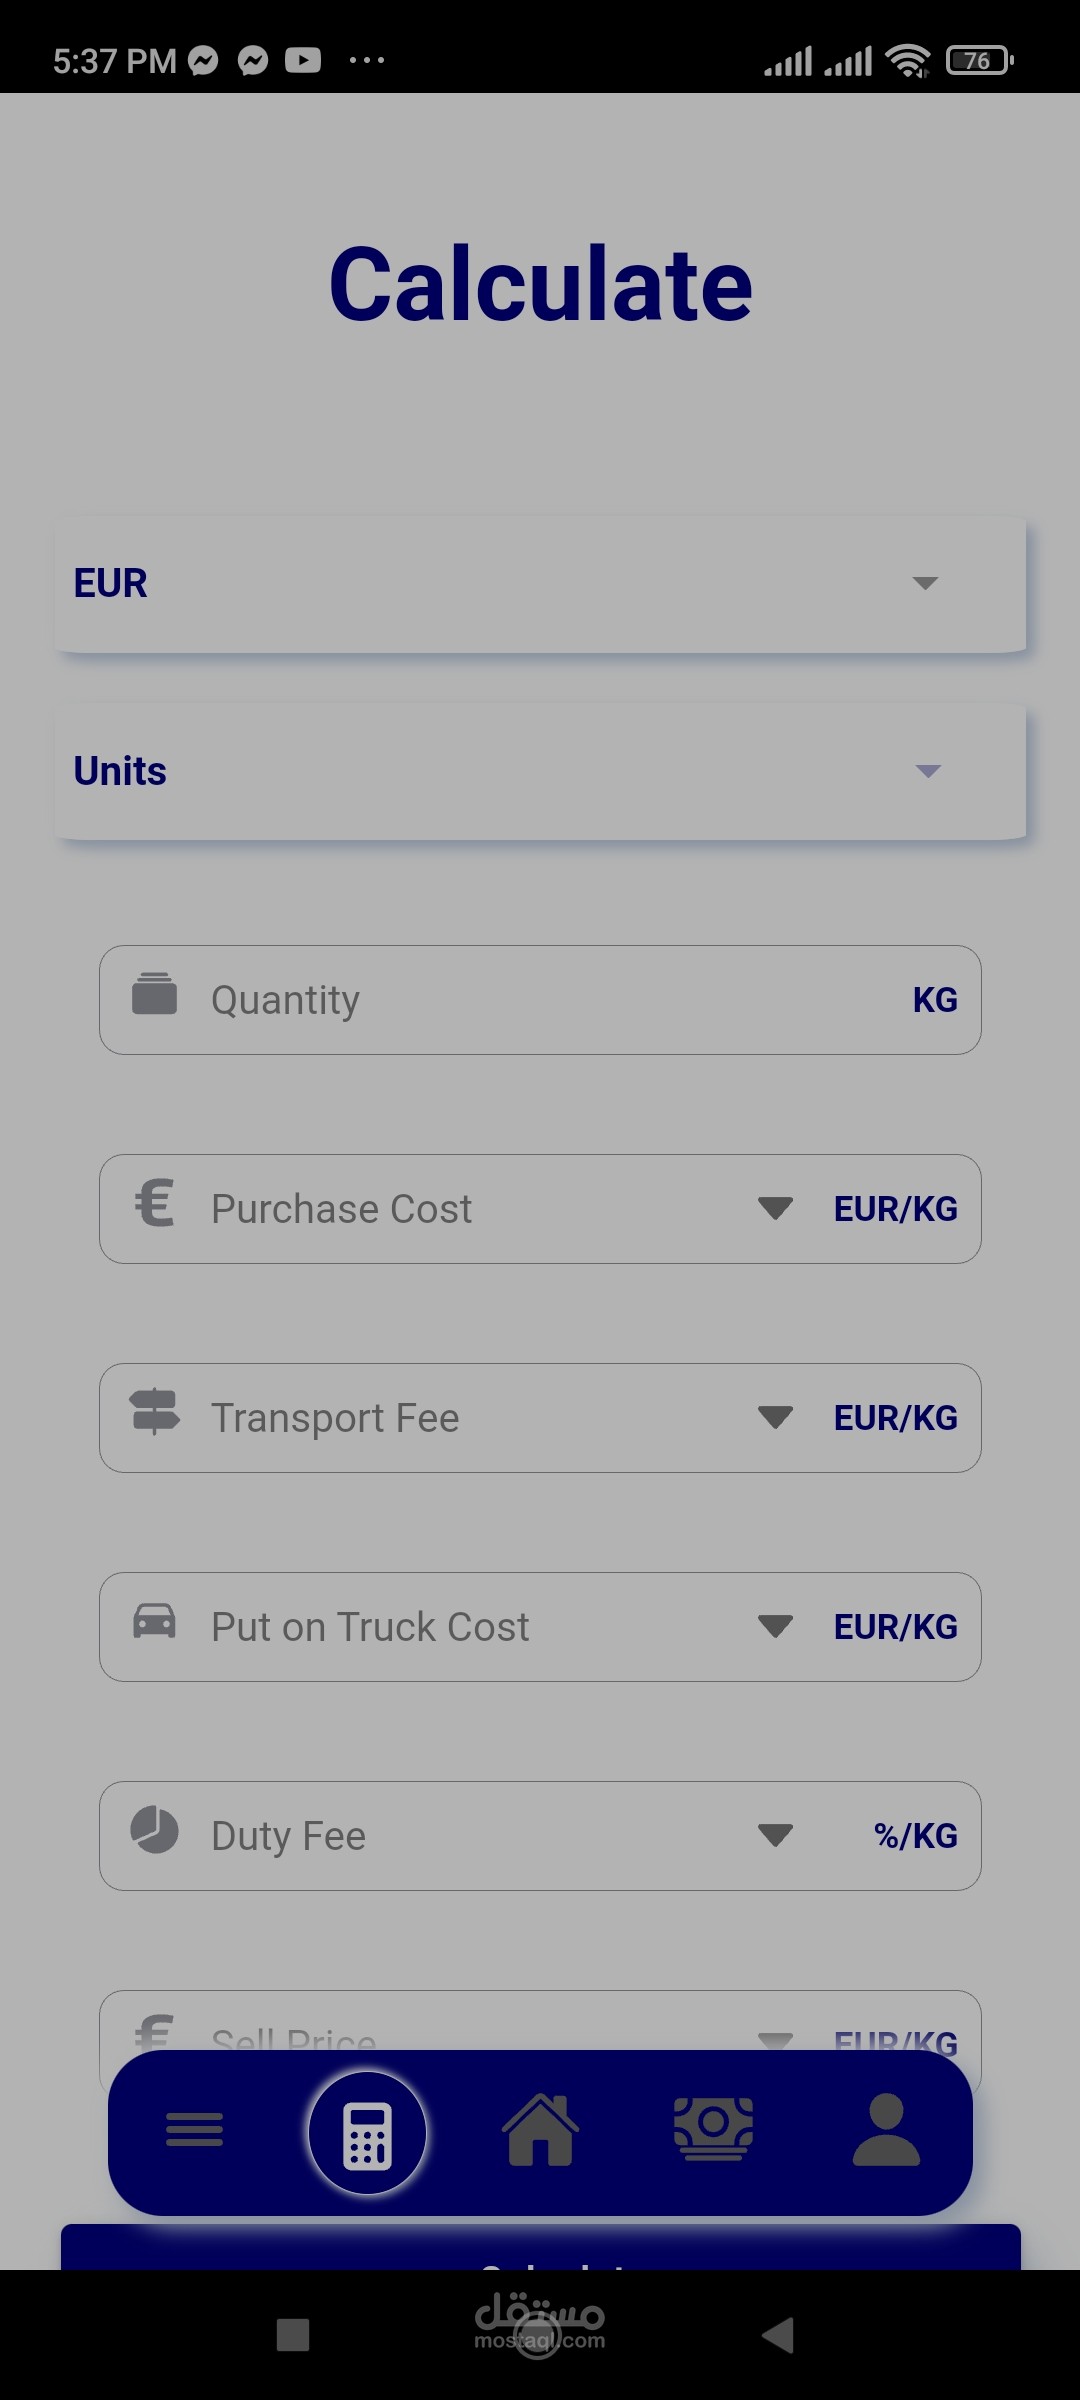1080x2400 pixels.
Task: Go to the Home icon tab
Action: pyautogui.click(x=540, y=2130)
